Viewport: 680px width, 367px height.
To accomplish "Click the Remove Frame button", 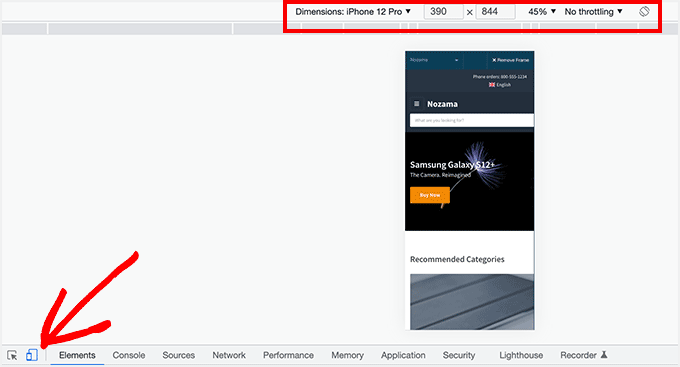I will pyautogui.click(x=510, y=60).
